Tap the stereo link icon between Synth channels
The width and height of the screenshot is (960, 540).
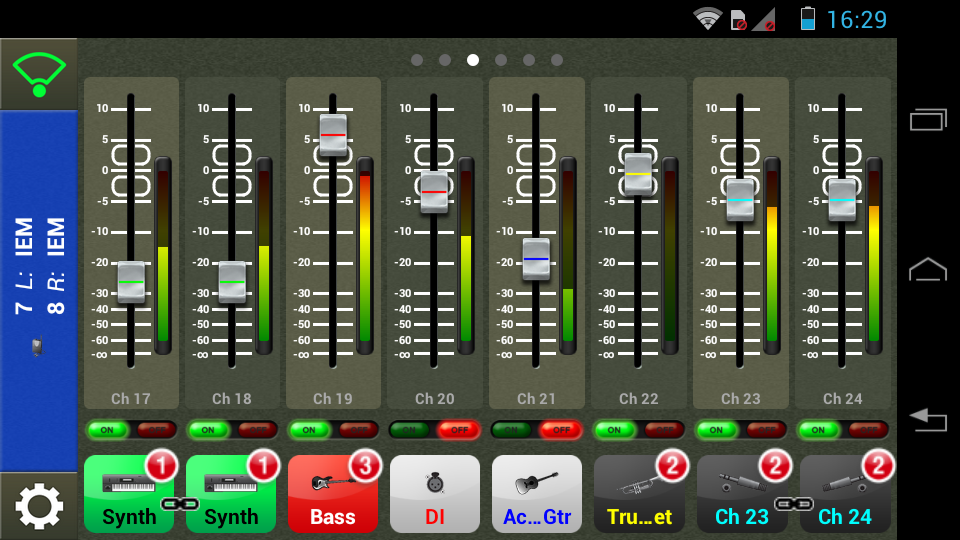tap(179, 504)
